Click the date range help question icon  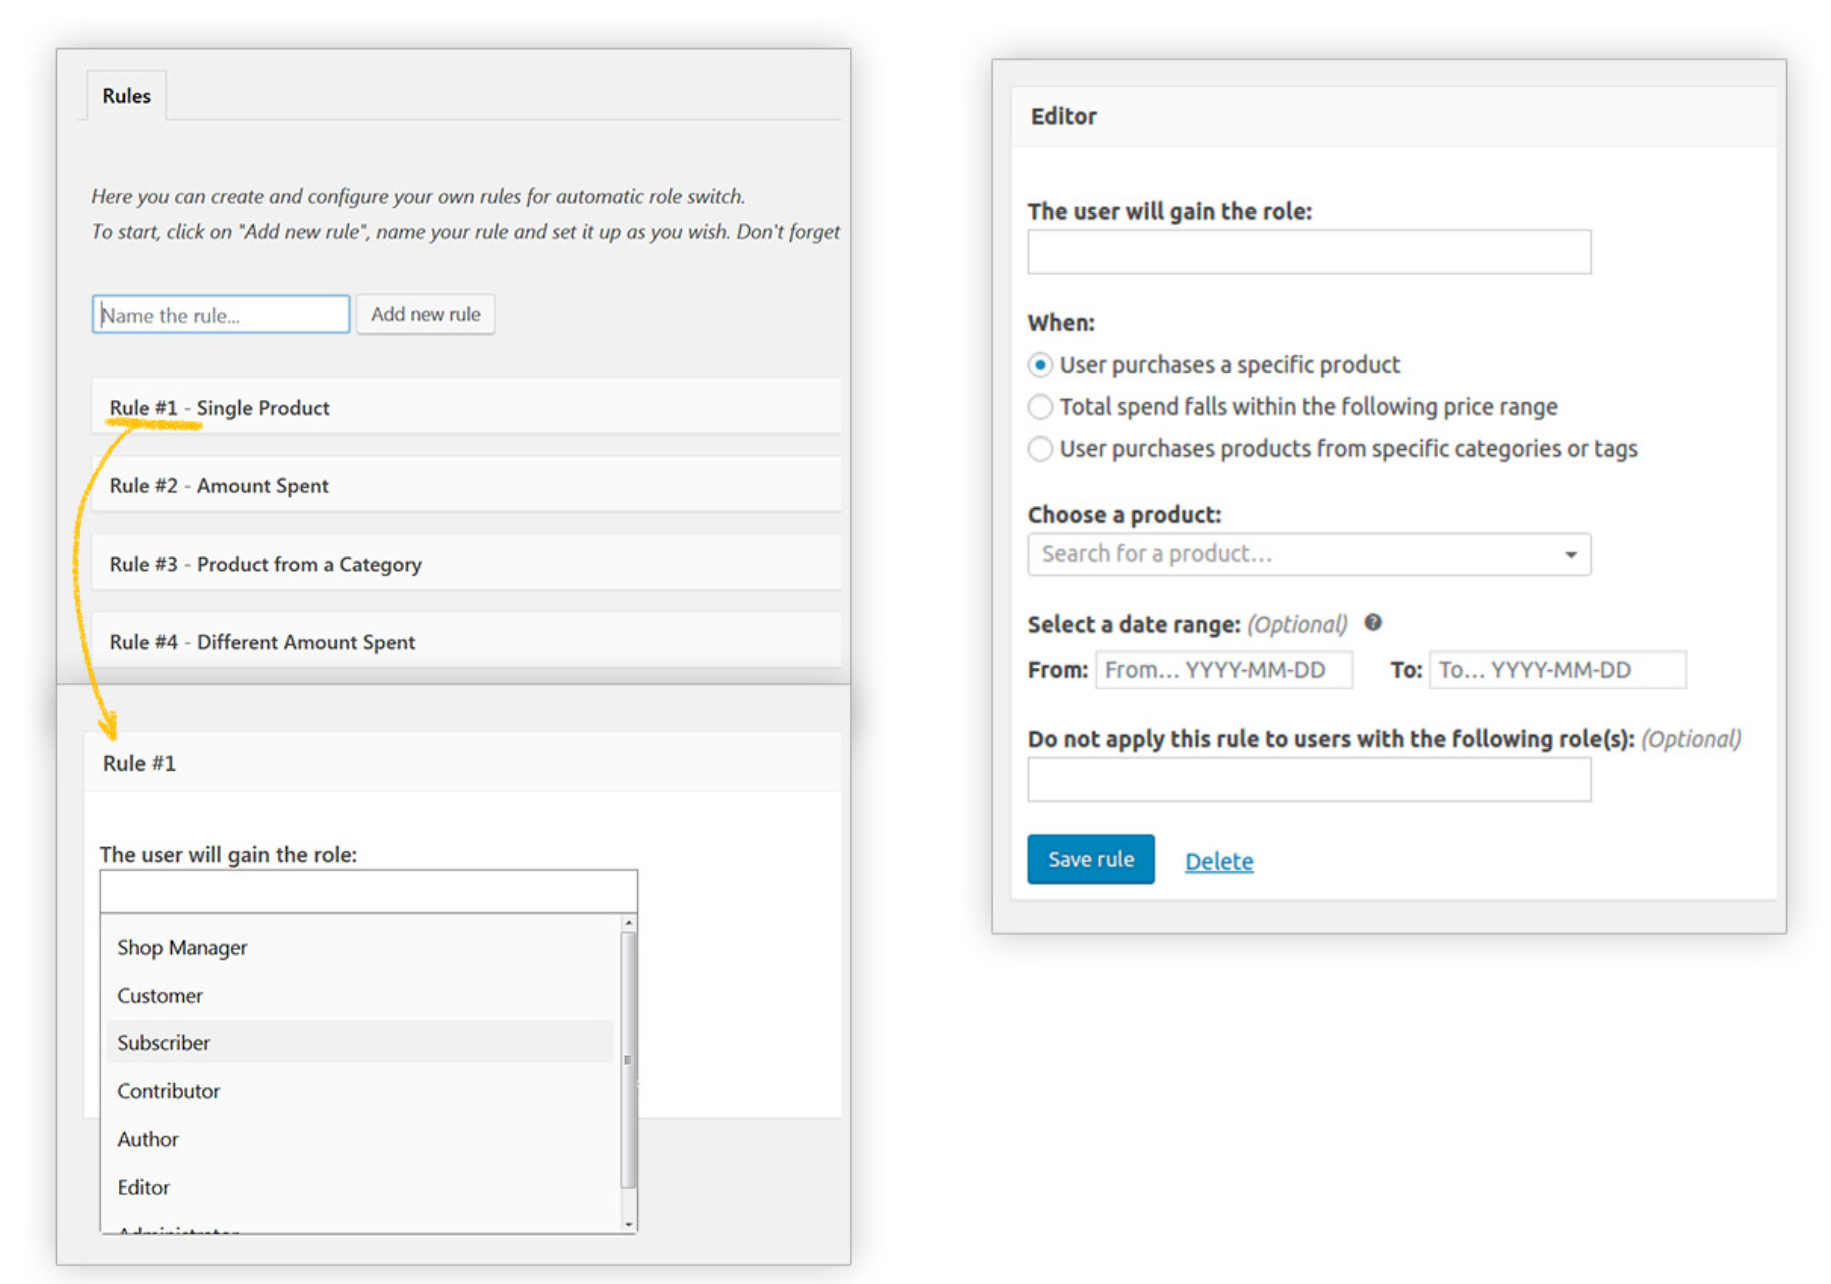click(1373, 623)
